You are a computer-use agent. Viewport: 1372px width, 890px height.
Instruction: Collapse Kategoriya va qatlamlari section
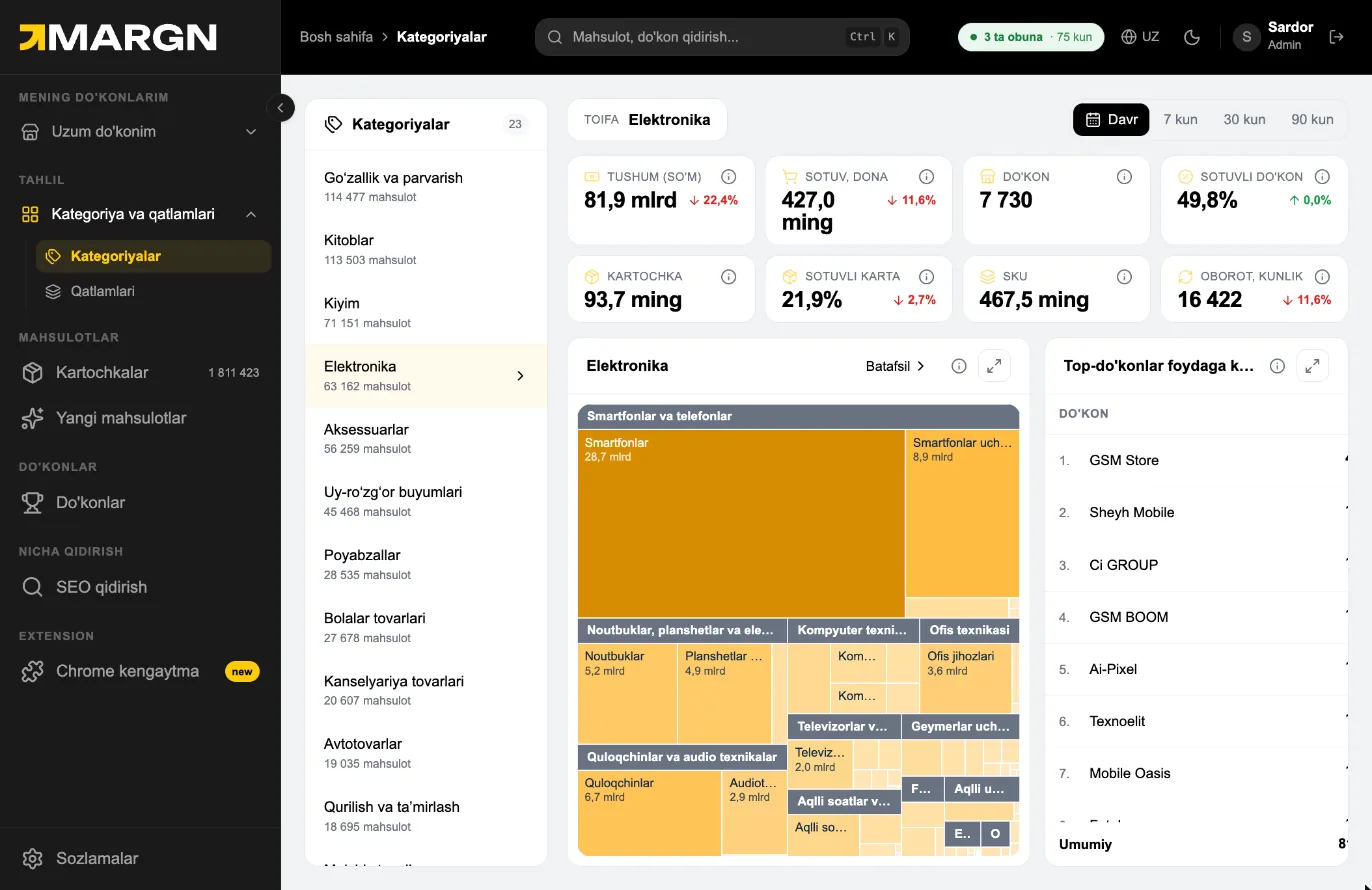(x=140, y=214)
